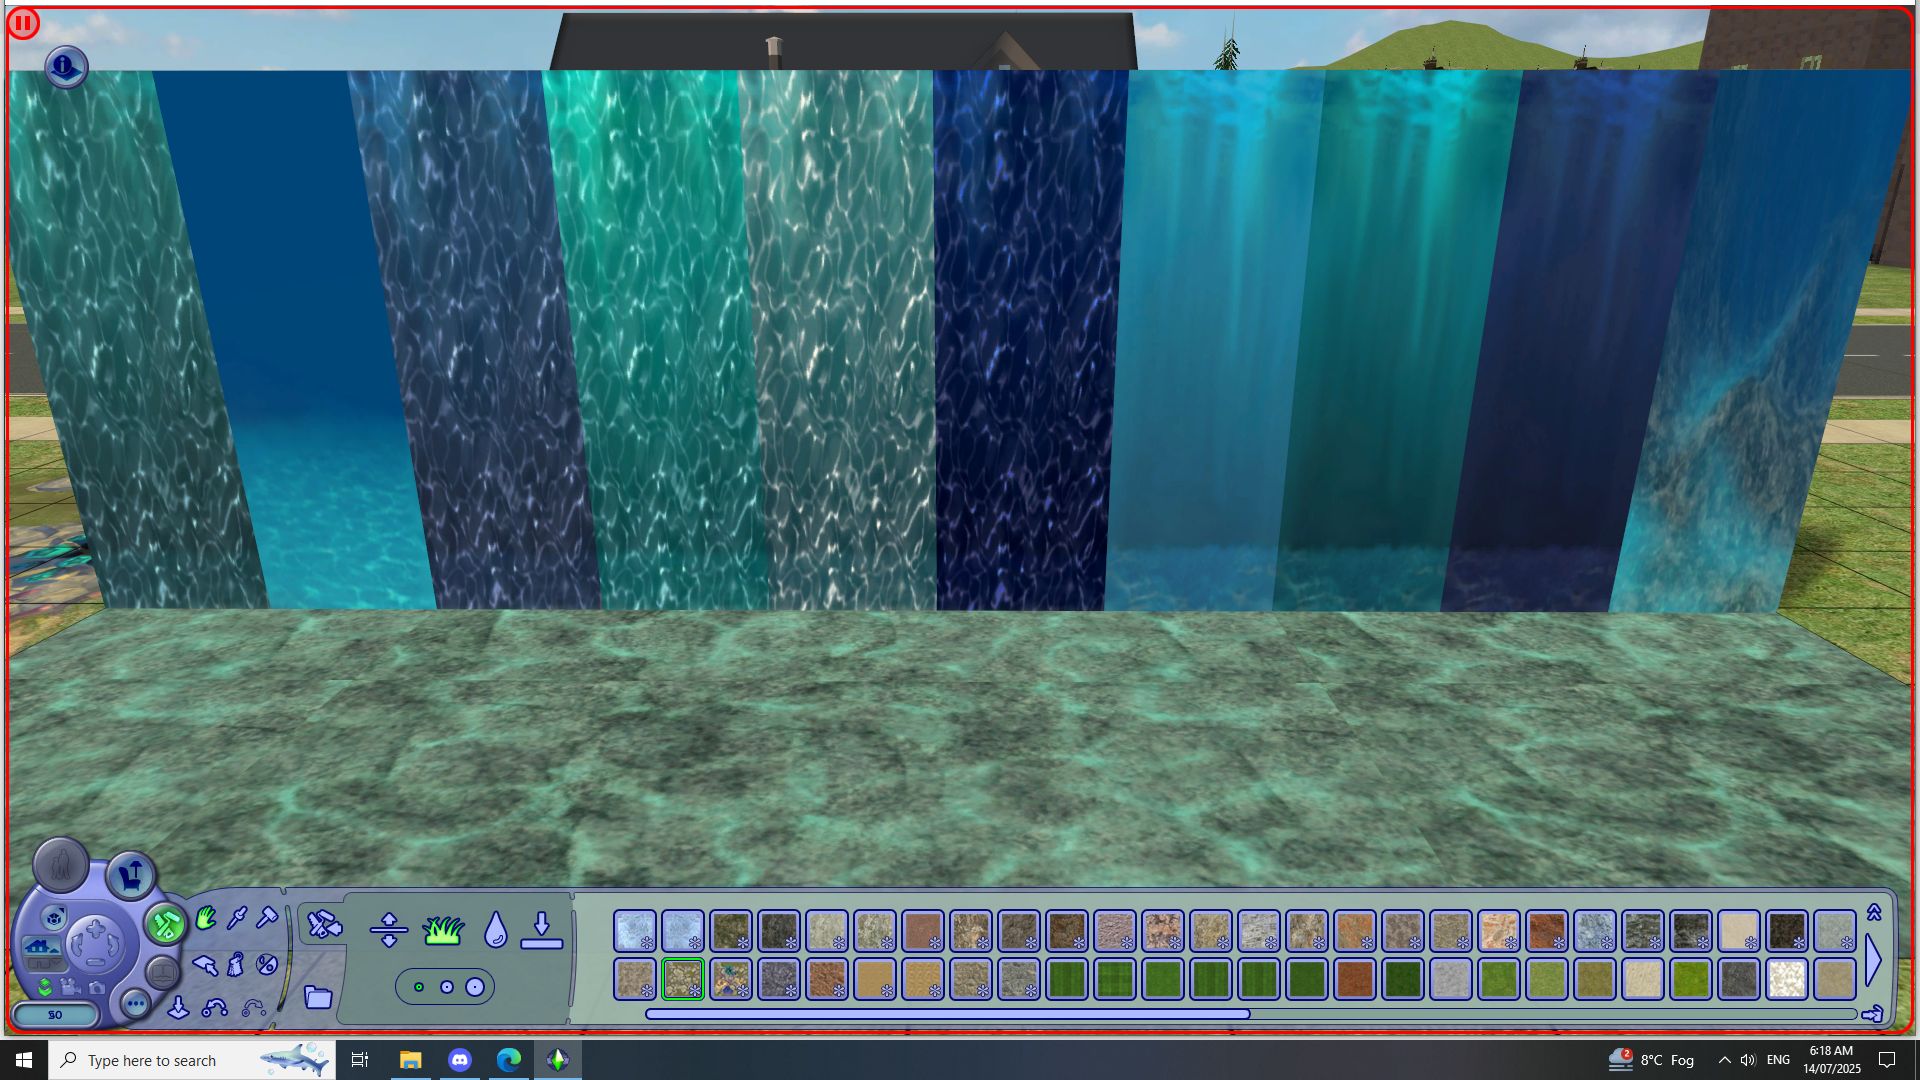This screenshot has height=1080, width=1920.
Task: Choose the medium brush size
Action: (x=447, y=987)
